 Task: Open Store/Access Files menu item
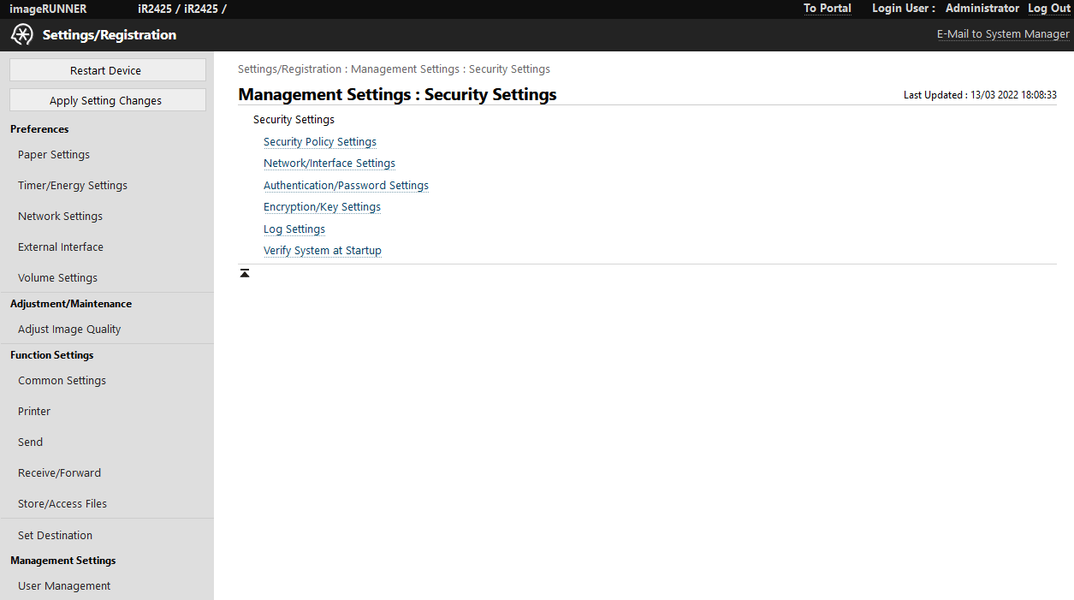(62, 504)
